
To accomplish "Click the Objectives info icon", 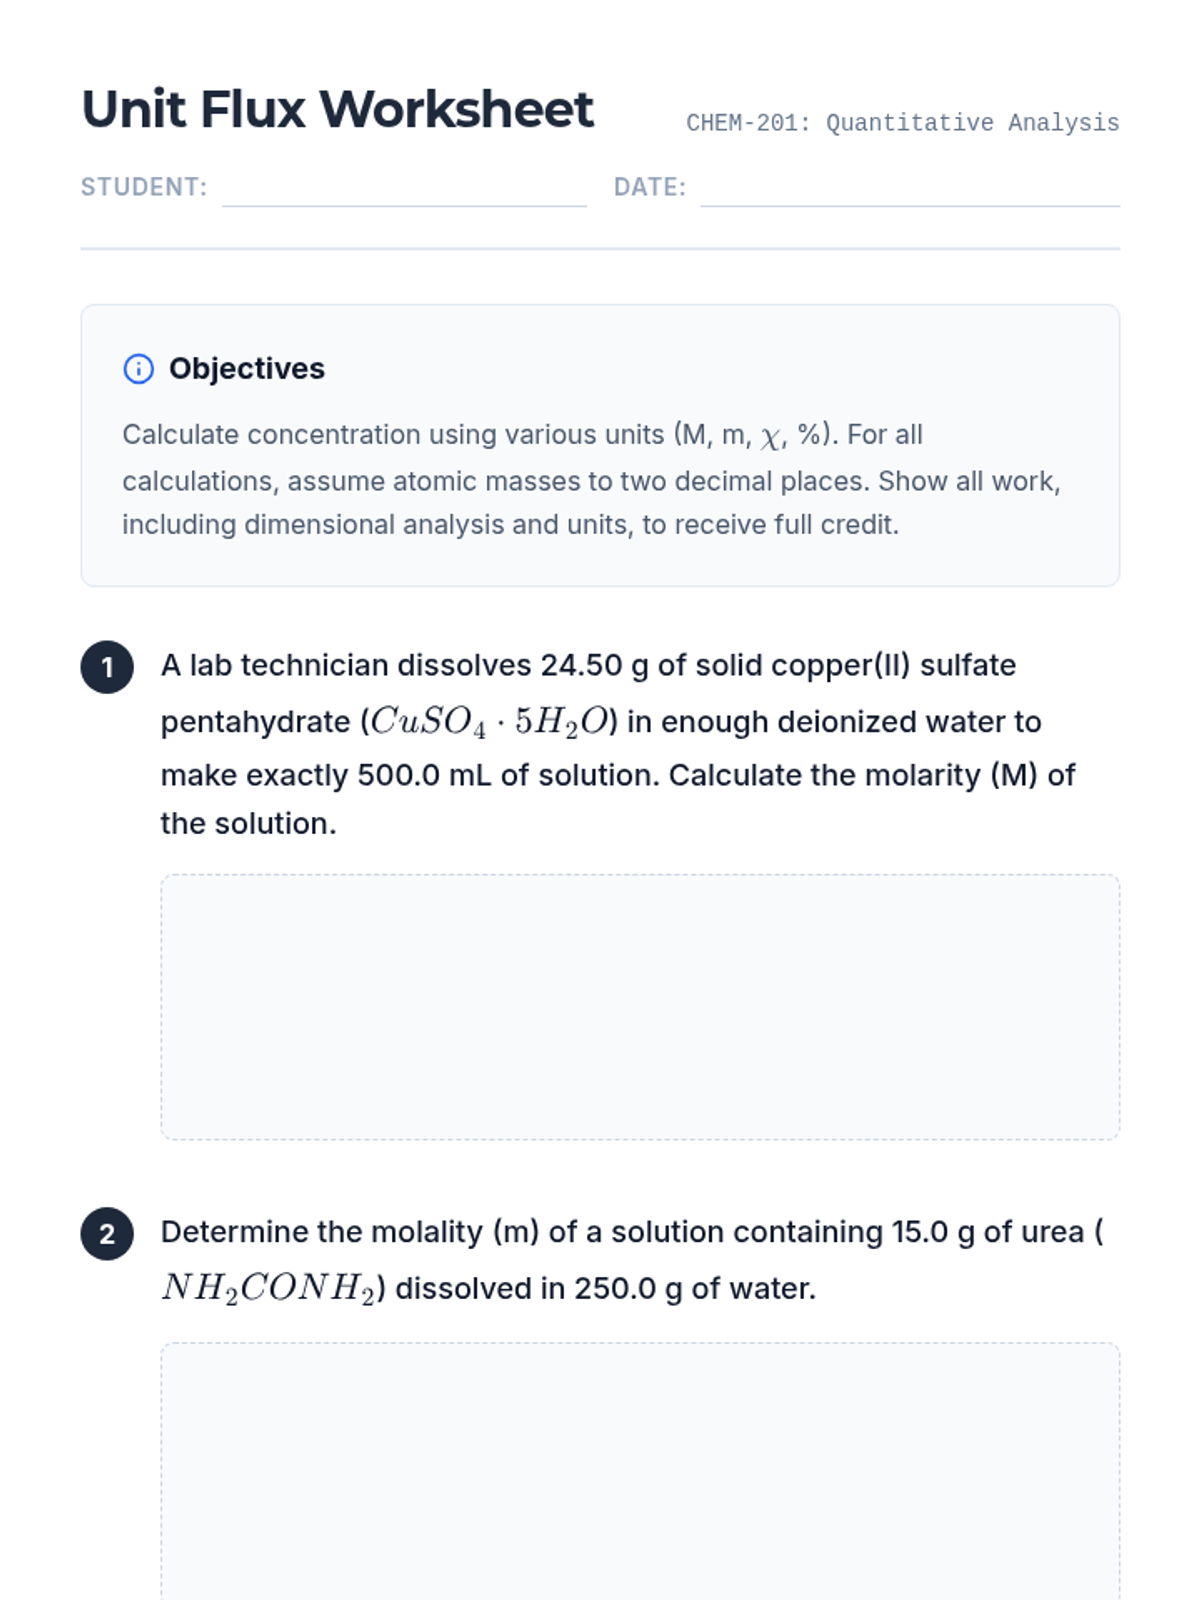I will pyautogui.click(x=138, y=369).
